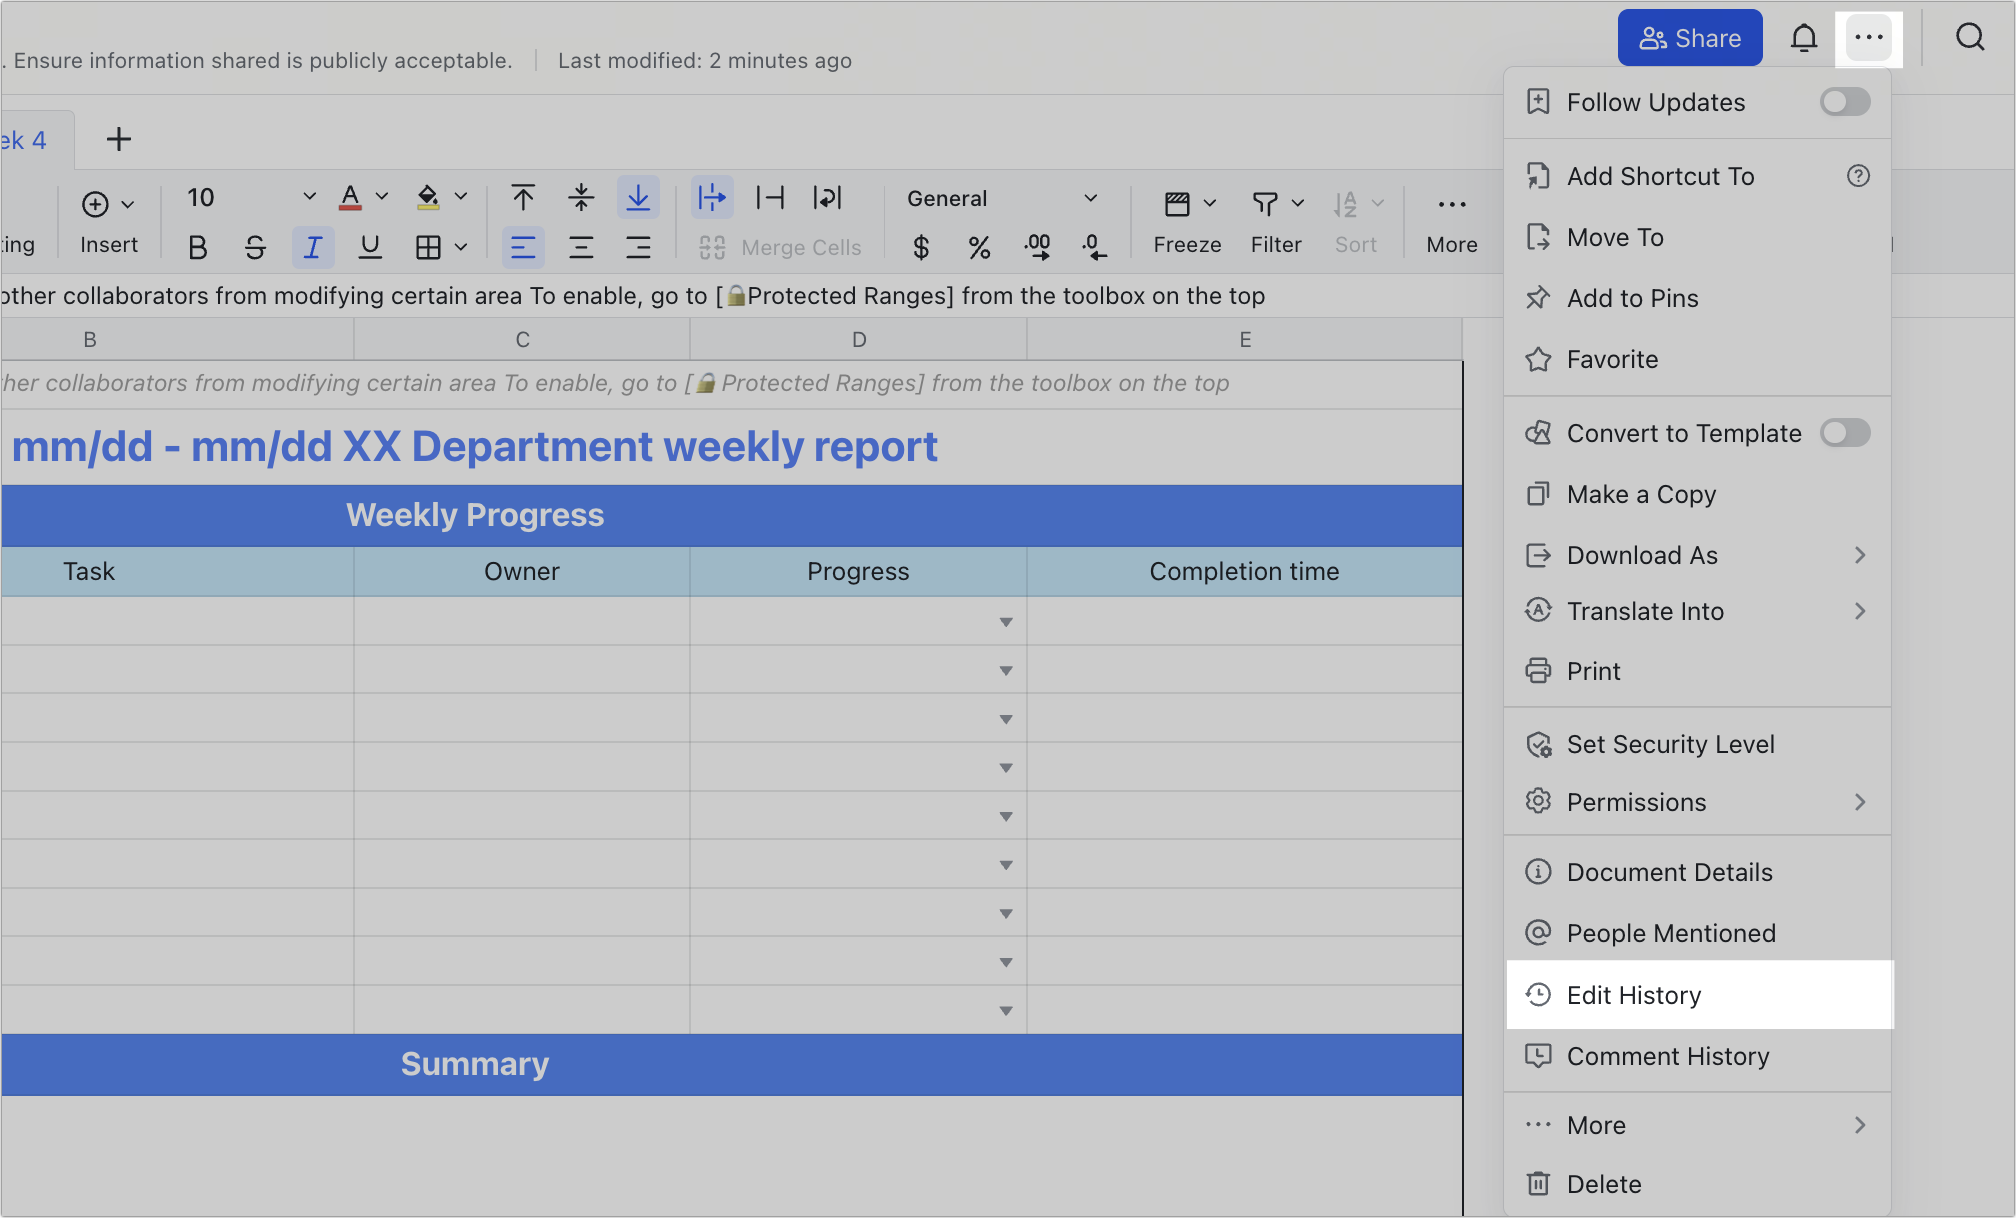Image resolution: width=2016 pixels, height=1218 pixels.
Task: Select Edit History from the menu
Action: pos(1633,995)
